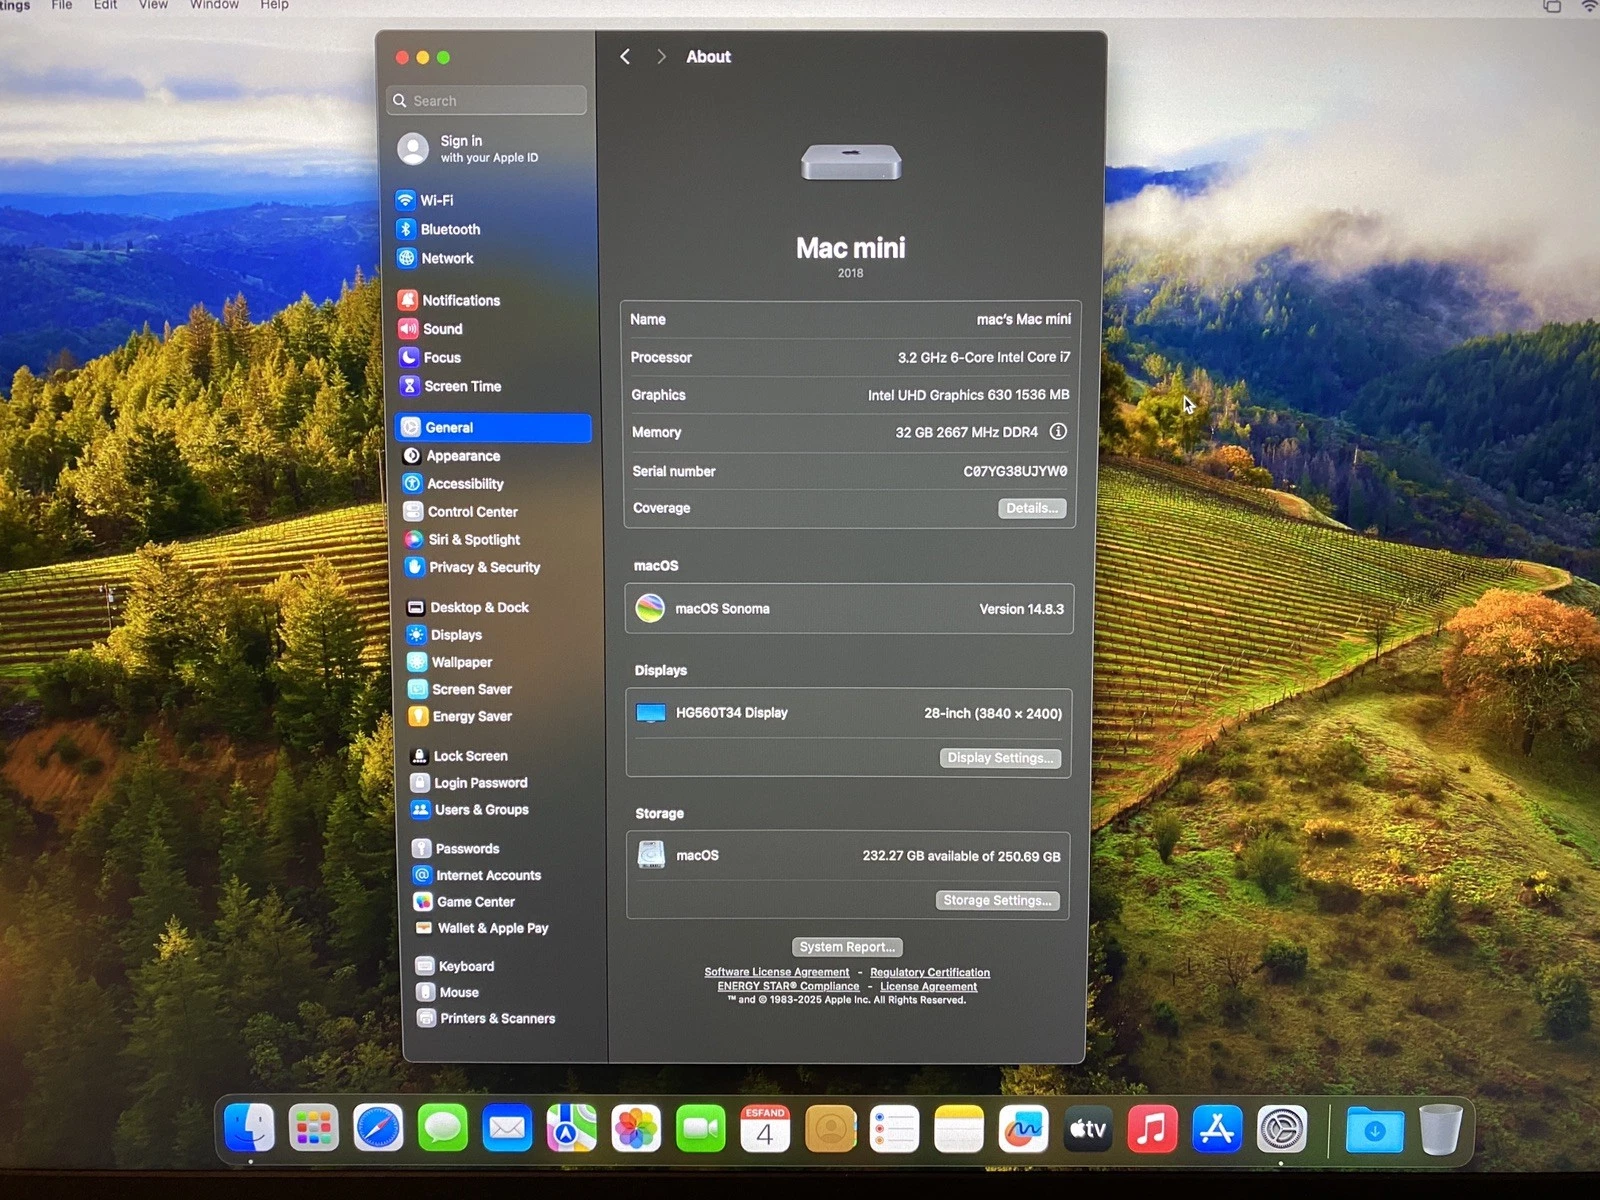This screenshot has height=1200, width=1600.
Task: Open Safari from the dock
Action: tap(378, 1129)
